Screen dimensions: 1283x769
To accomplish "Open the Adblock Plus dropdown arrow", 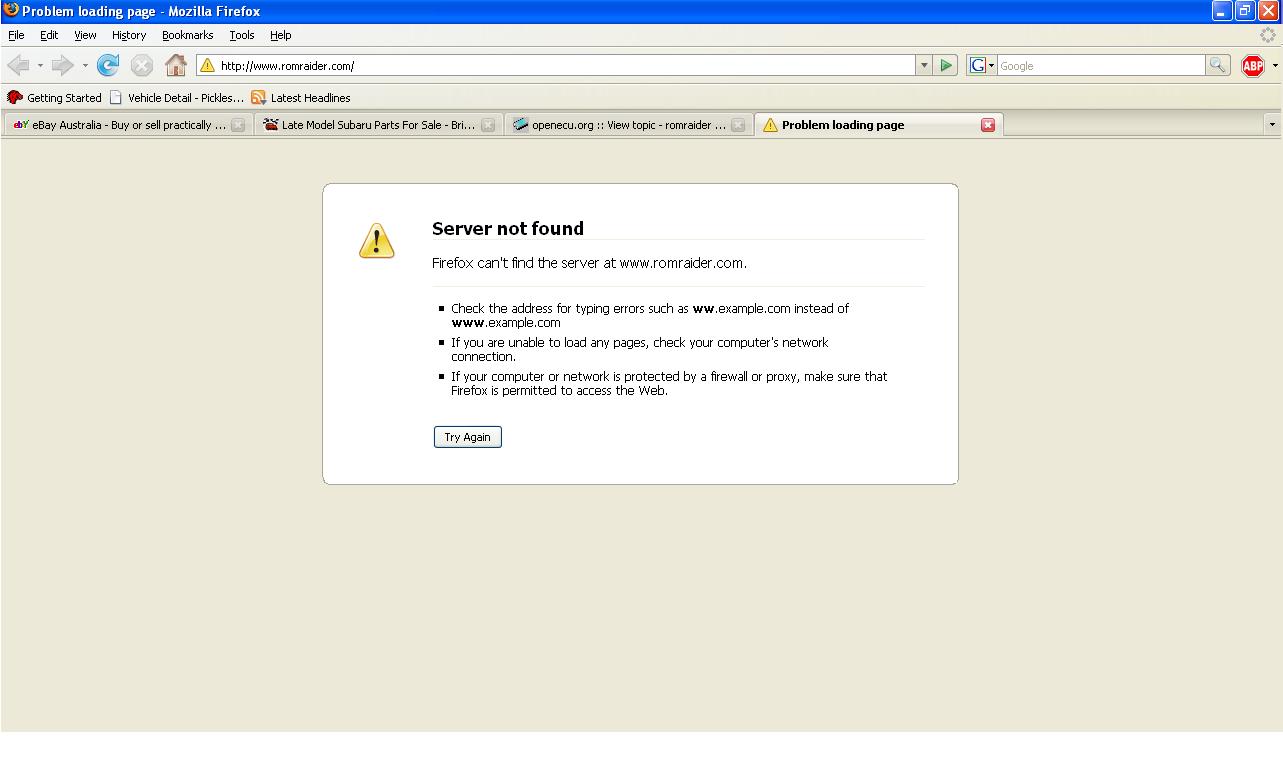I will (x=1275, y=66).
